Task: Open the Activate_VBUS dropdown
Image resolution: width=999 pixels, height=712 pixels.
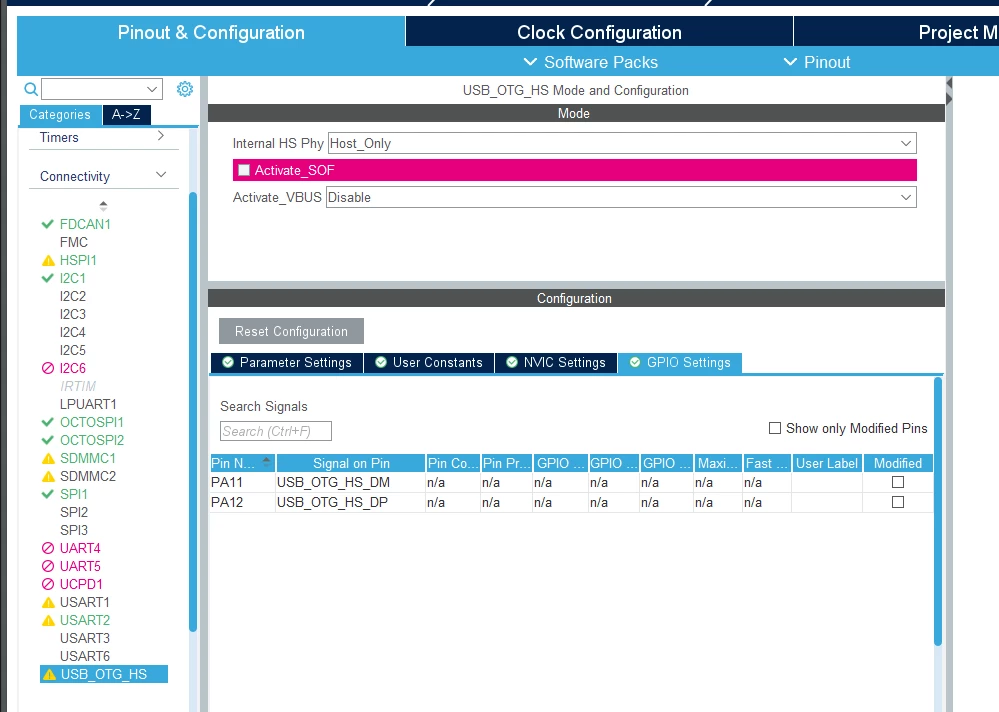Action: click(x=621, y=197)
